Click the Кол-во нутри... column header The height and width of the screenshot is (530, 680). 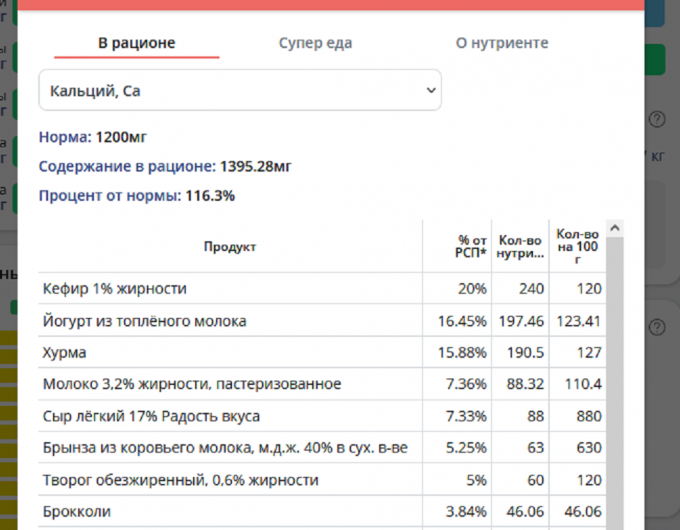tap(520, 246)
